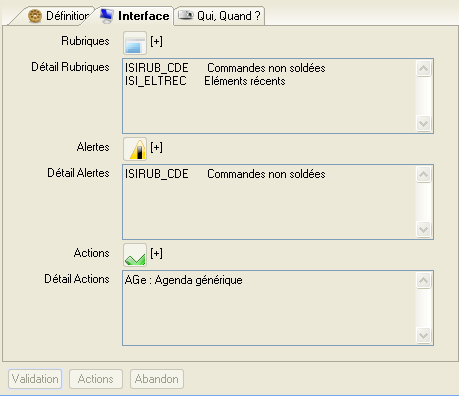The width and height of the screenshot is (459, 396).
Task: Click the Détail Alertes label
Action: click(x=78, y=173)
